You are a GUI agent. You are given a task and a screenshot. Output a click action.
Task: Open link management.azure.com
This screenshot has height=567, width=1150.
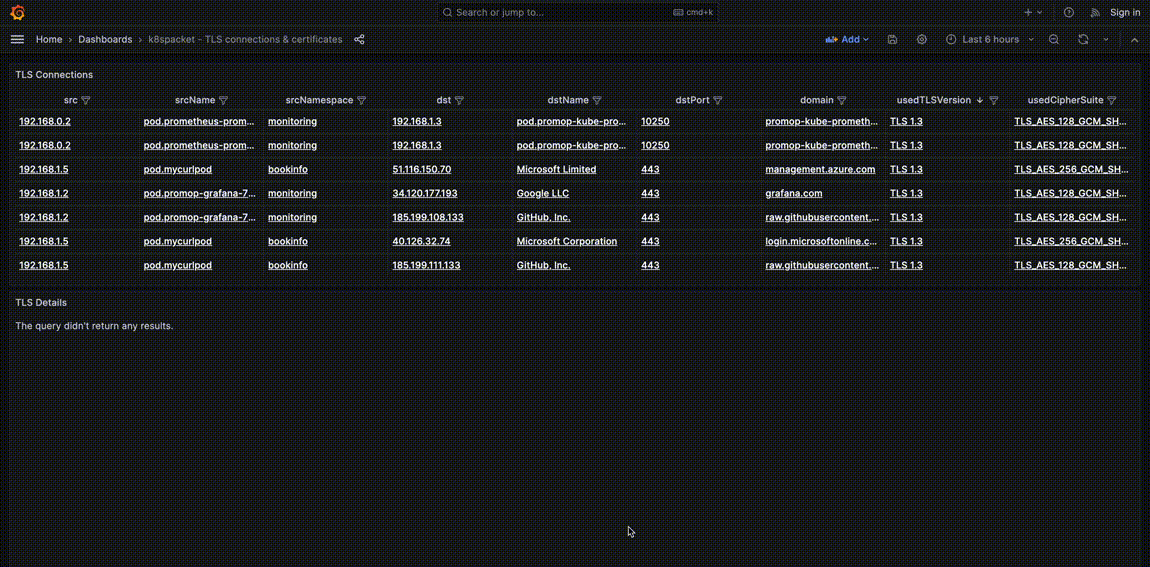pos(820,169)
